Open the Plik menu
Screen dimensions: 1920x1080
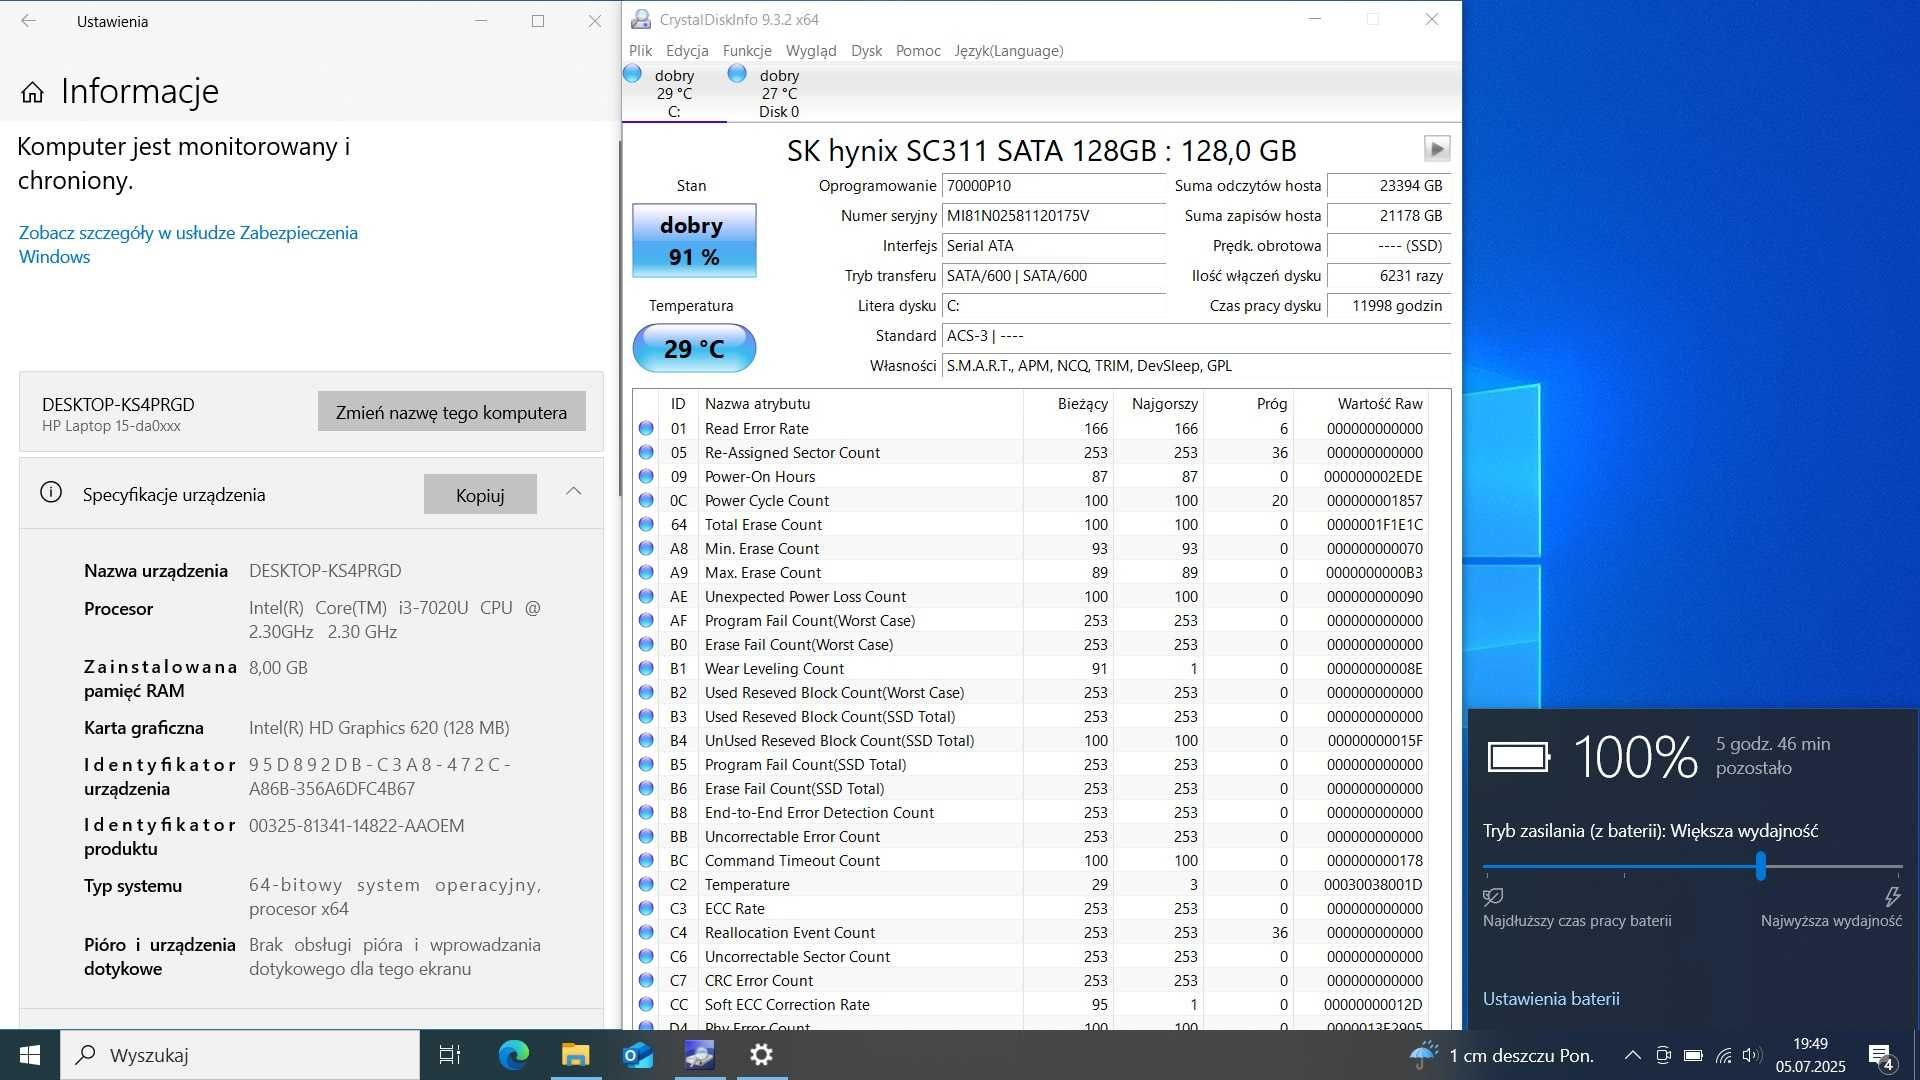coord(640,51)
